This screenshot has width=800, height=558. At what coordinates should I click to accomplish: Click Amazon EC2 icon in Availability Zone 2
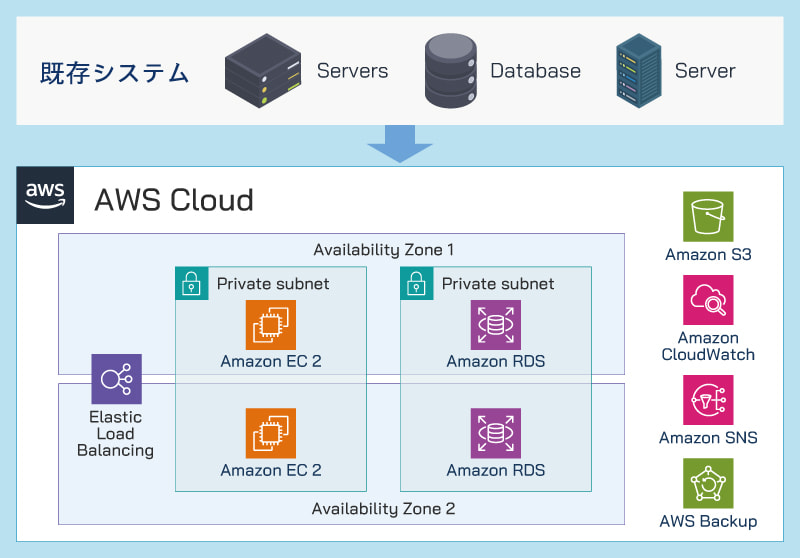coord(271,433)
